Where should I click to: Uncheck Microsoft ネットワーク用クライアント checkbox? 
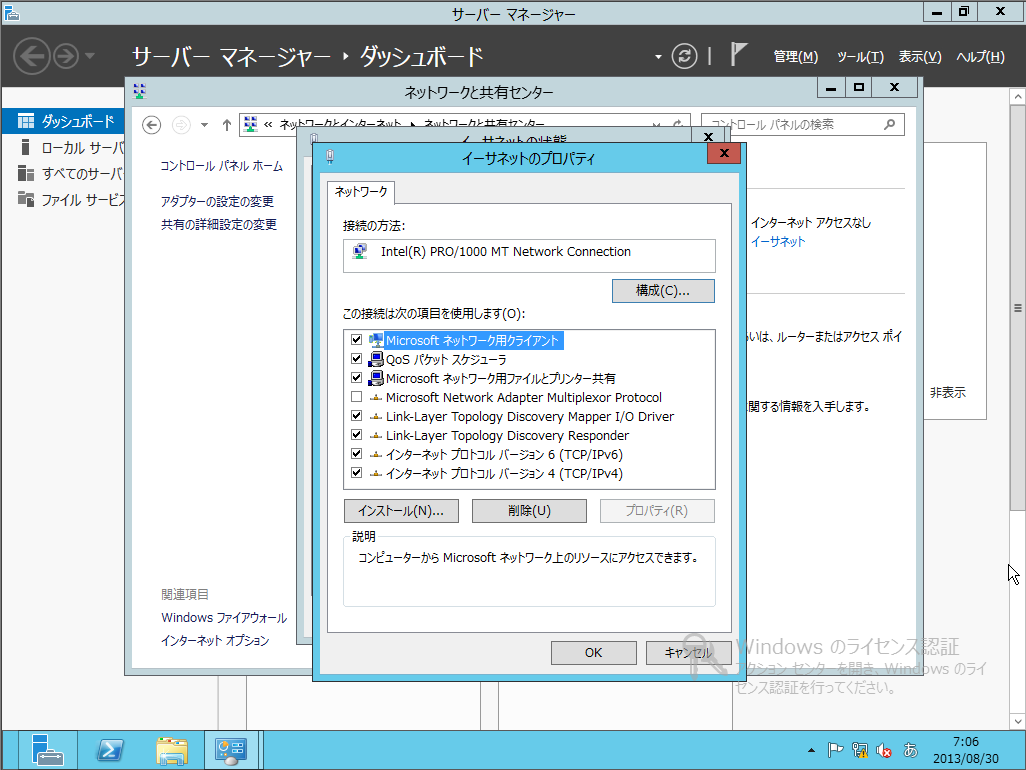point(356,341)
